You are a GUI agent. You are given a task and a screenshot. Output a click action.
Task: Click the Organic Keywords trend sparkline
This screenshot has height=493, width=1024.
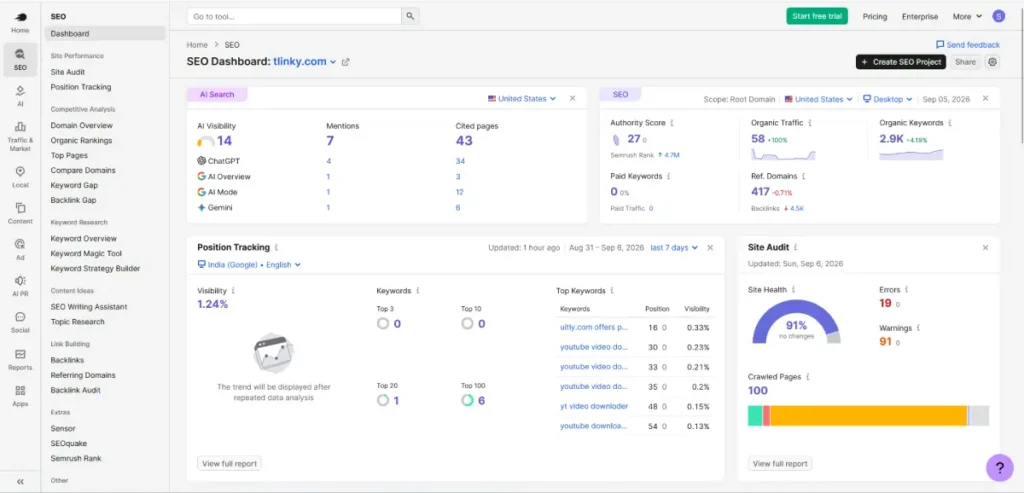coord(911,154)
